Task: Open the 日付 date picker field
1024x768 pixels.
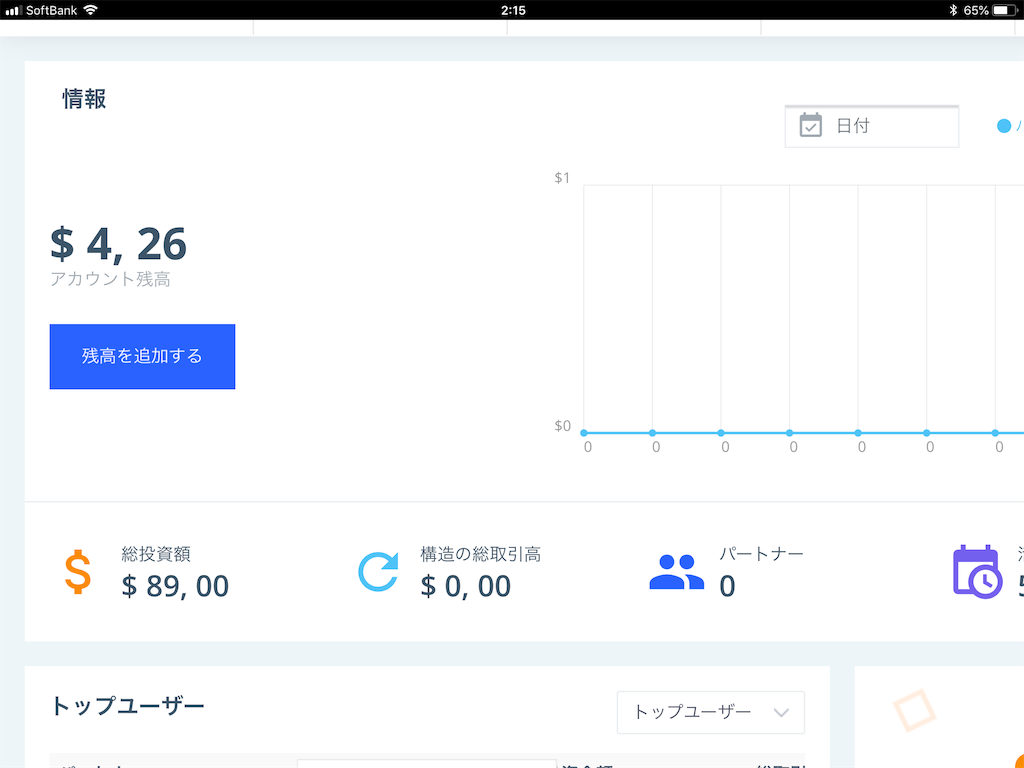Action: (872, 126)
